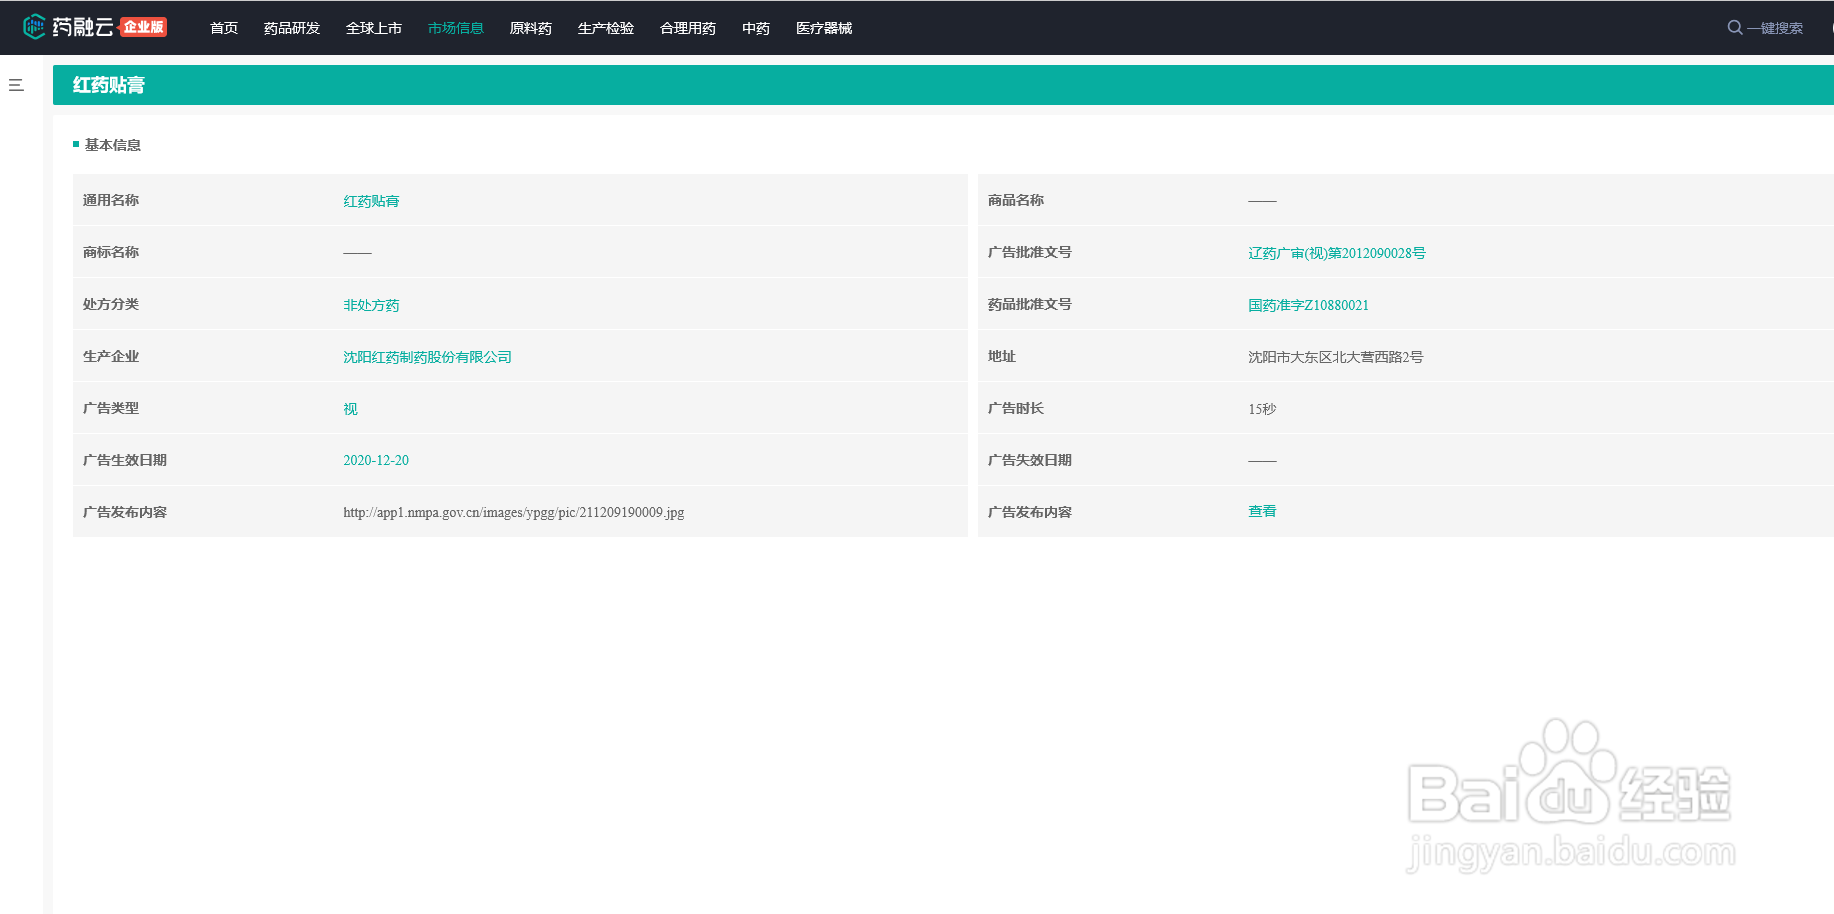The width and height of the screenshot is (1834, 914).
Task: Open ad approval number 辽药广审(视)第2012090028号
Action: click(1336, 253)
